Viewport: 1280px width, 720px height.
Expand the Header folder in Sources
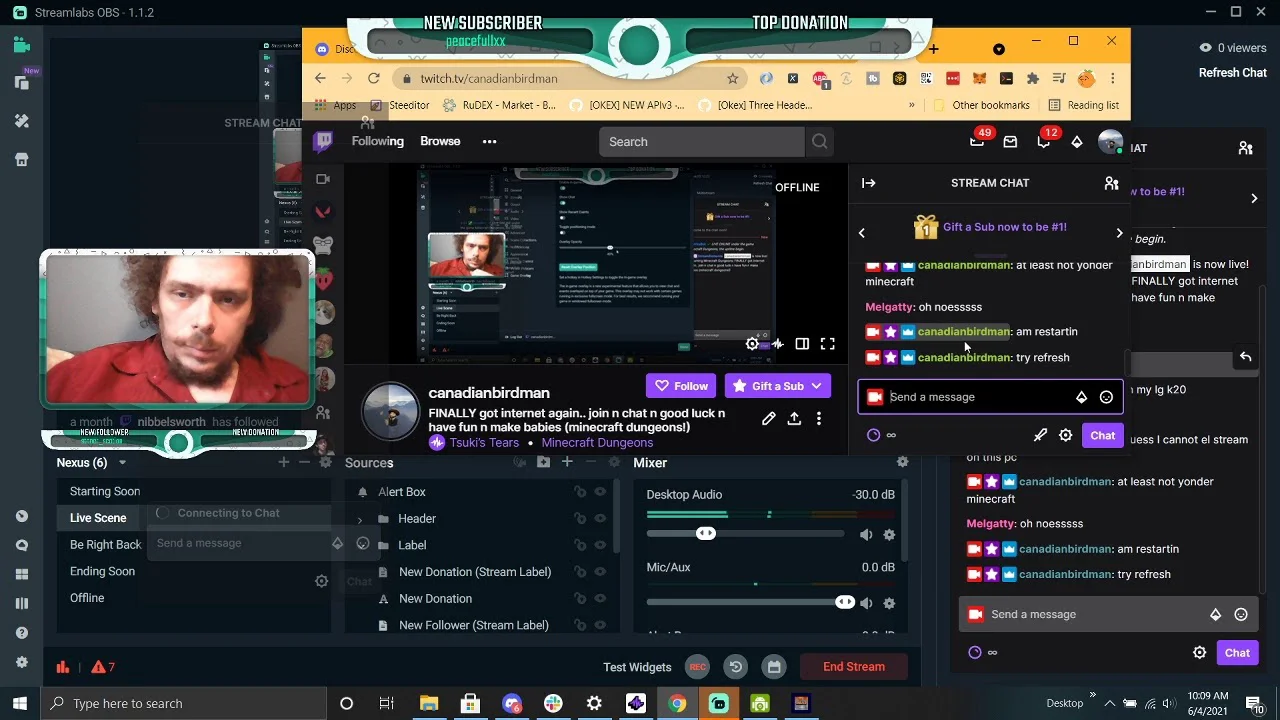tap(360, 519)
